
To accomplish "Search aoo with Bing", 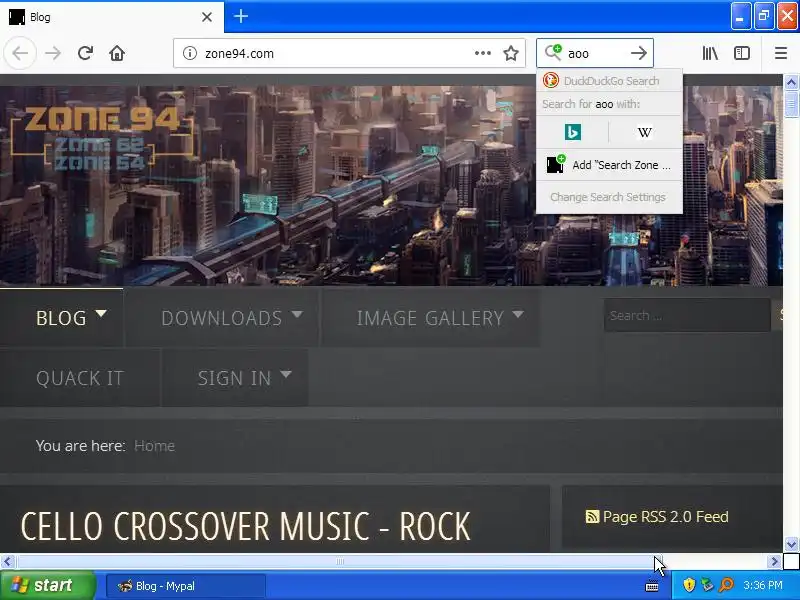I will point(572,132).
